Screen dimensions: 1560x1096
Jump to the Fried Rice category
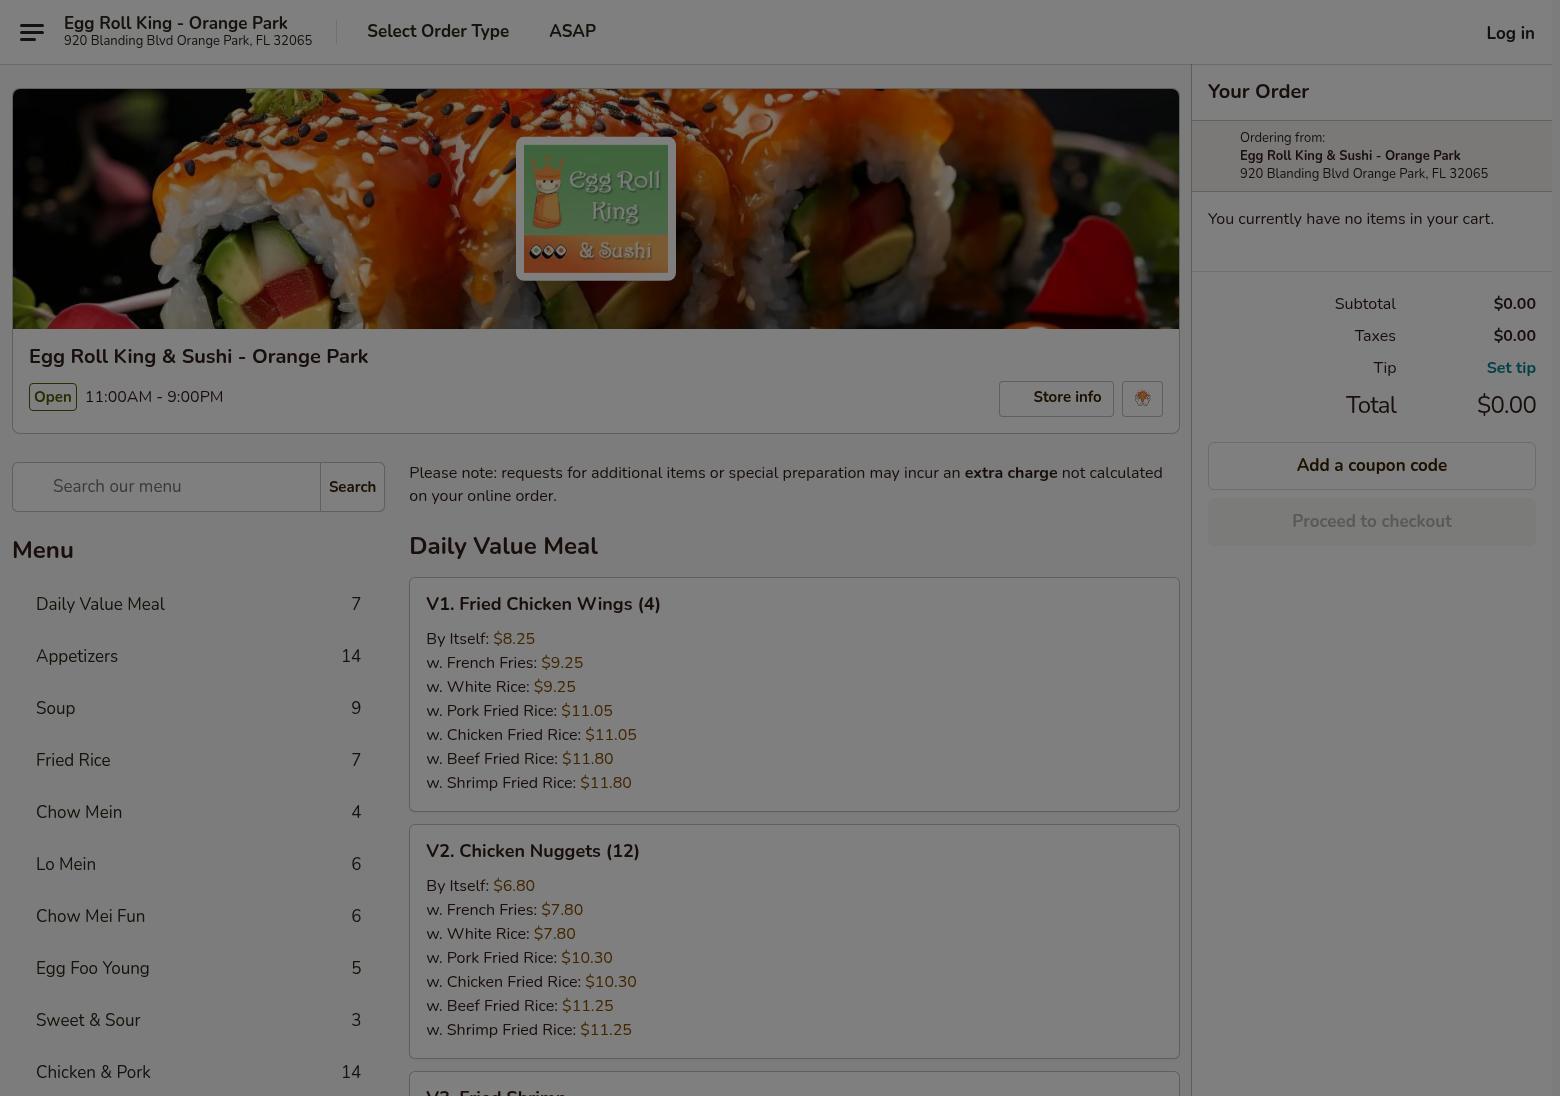pos(198,760)
